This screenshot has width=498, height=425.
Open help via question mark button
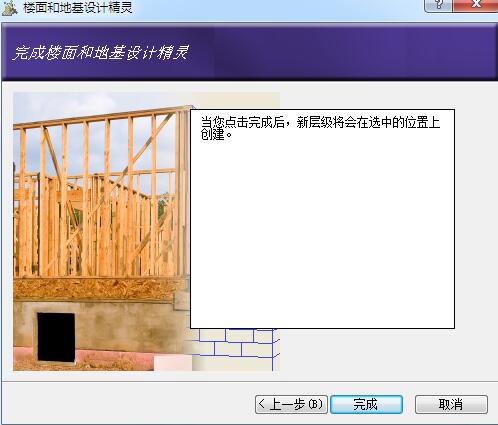pyautogui.click(x=438, y=5)
